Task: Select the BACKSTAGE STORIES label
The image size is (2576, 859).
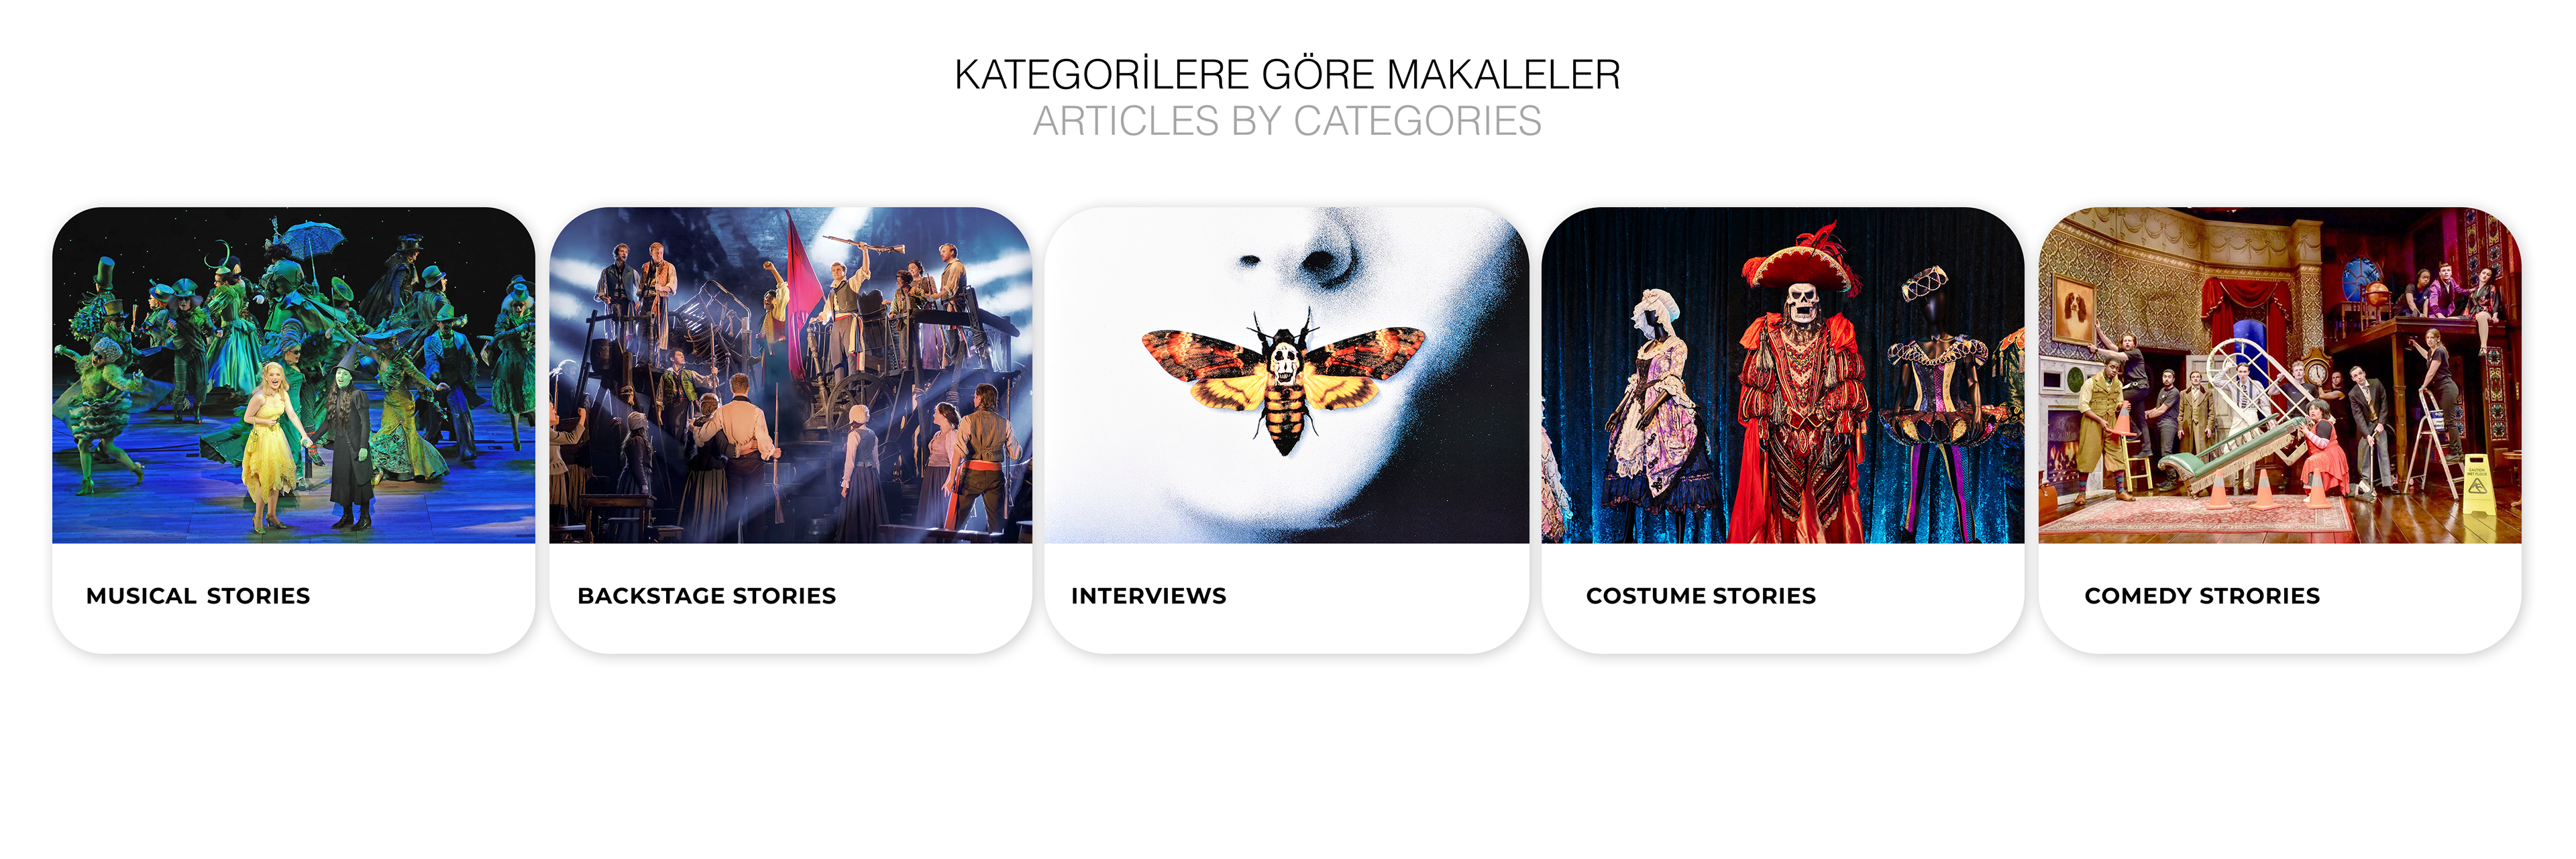Action: pyautogui.click(x=706, y=596)
